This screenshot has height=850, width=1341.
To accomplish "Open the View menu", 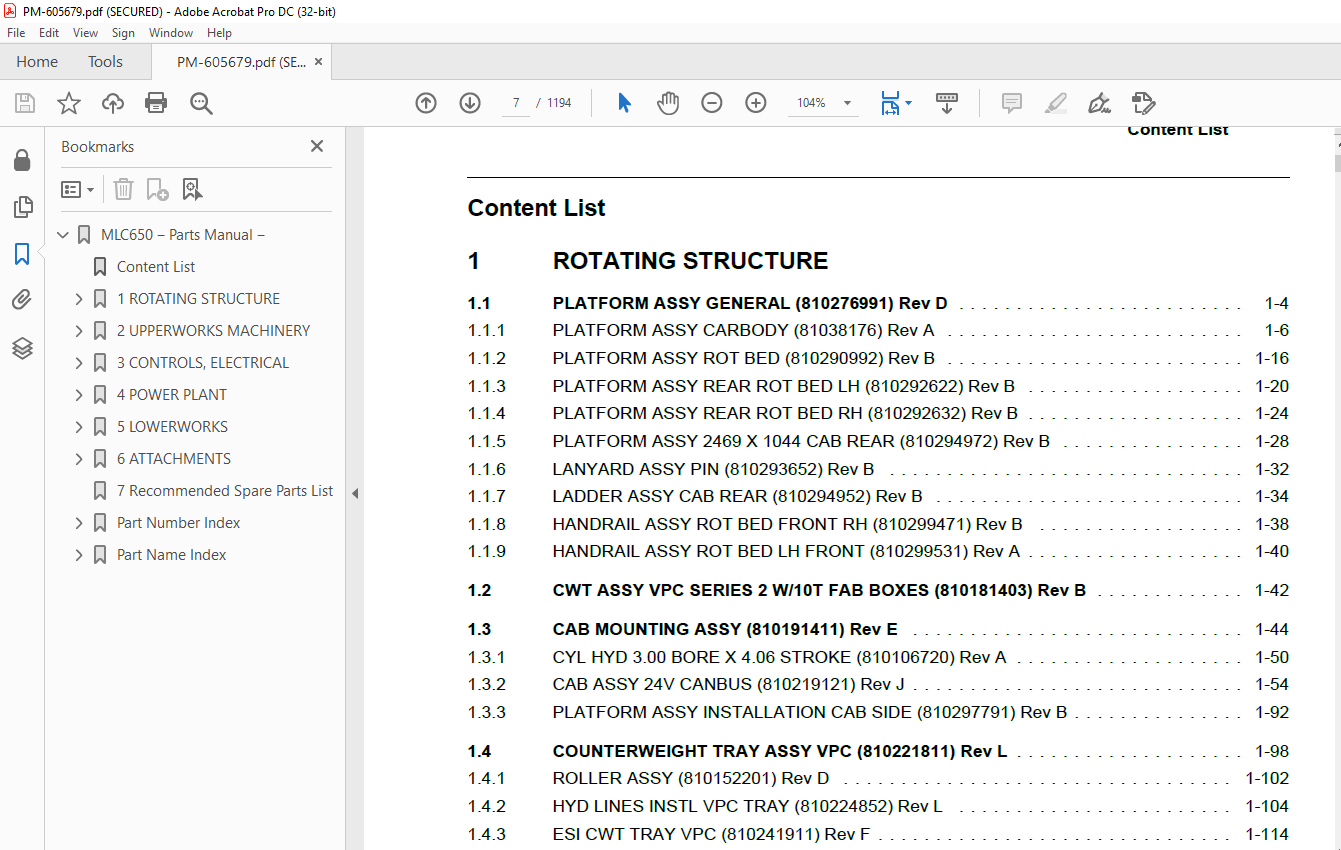I will [86, 33].
